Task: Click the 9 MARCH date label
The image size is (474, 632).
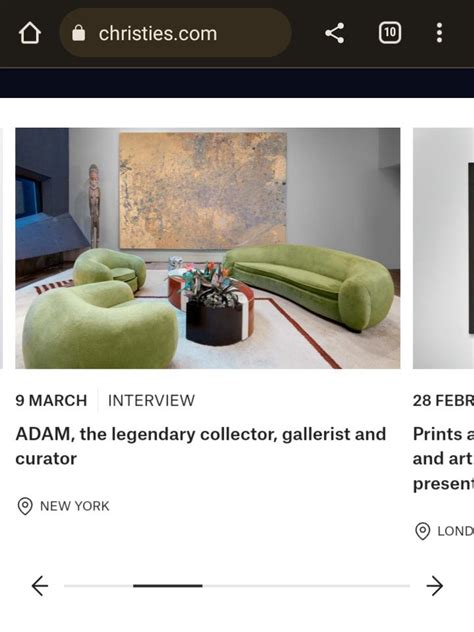Action: click(x=51, y=400)
